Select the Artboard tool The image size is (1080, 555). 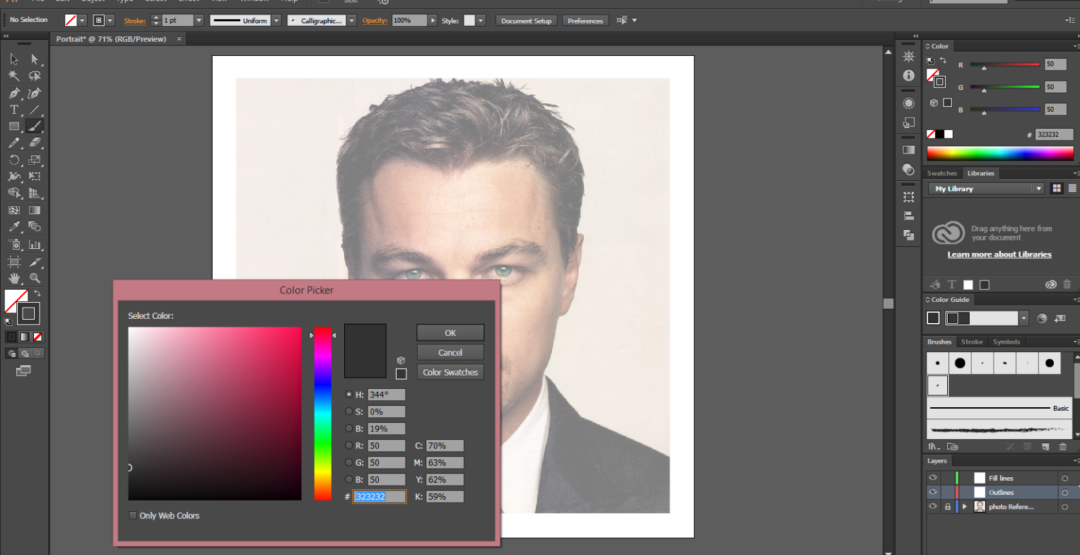14,262
